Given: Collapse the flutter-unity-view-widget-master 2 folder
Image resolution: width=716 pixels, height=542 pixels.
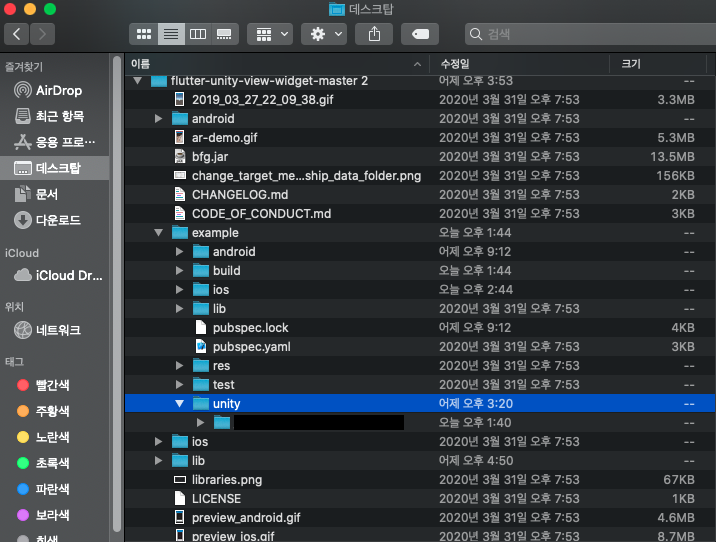Looking at the screenshot, I should tap(137, 81).
